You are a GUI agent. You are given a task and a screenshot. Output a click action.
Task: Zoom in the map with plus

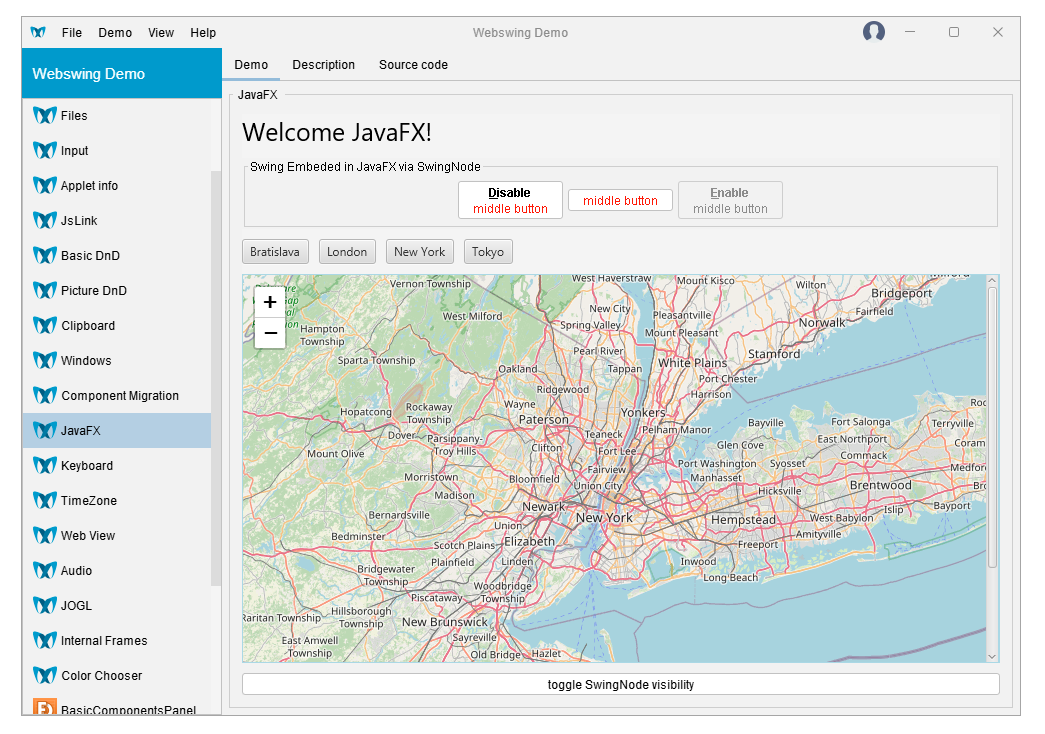pyautogui.click(x=270, y=302)
